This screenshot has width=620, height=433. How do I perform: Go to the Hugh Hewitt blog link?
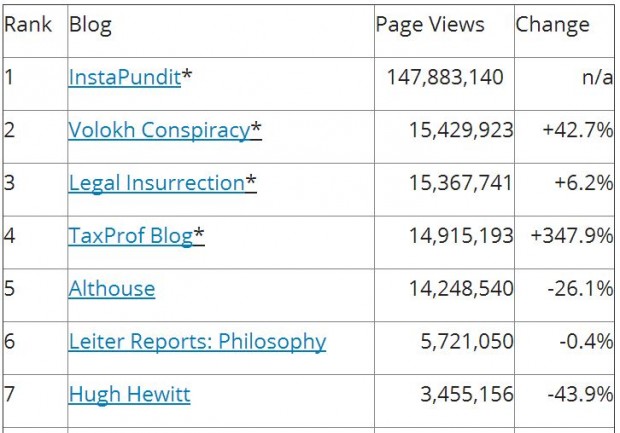coord(129,394)
